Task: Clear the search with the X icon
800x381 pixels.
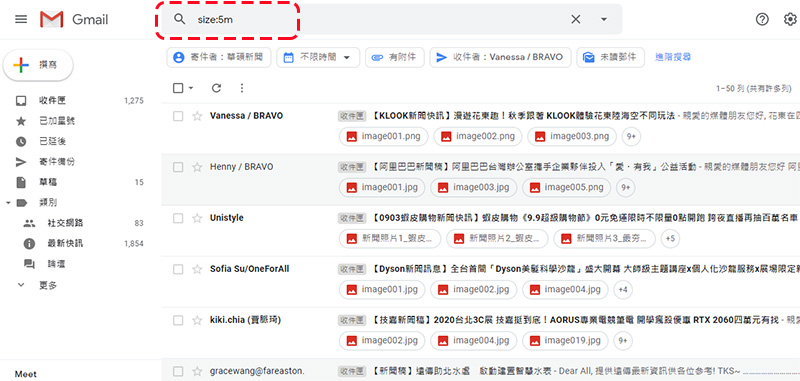Action: pos(576,19)
